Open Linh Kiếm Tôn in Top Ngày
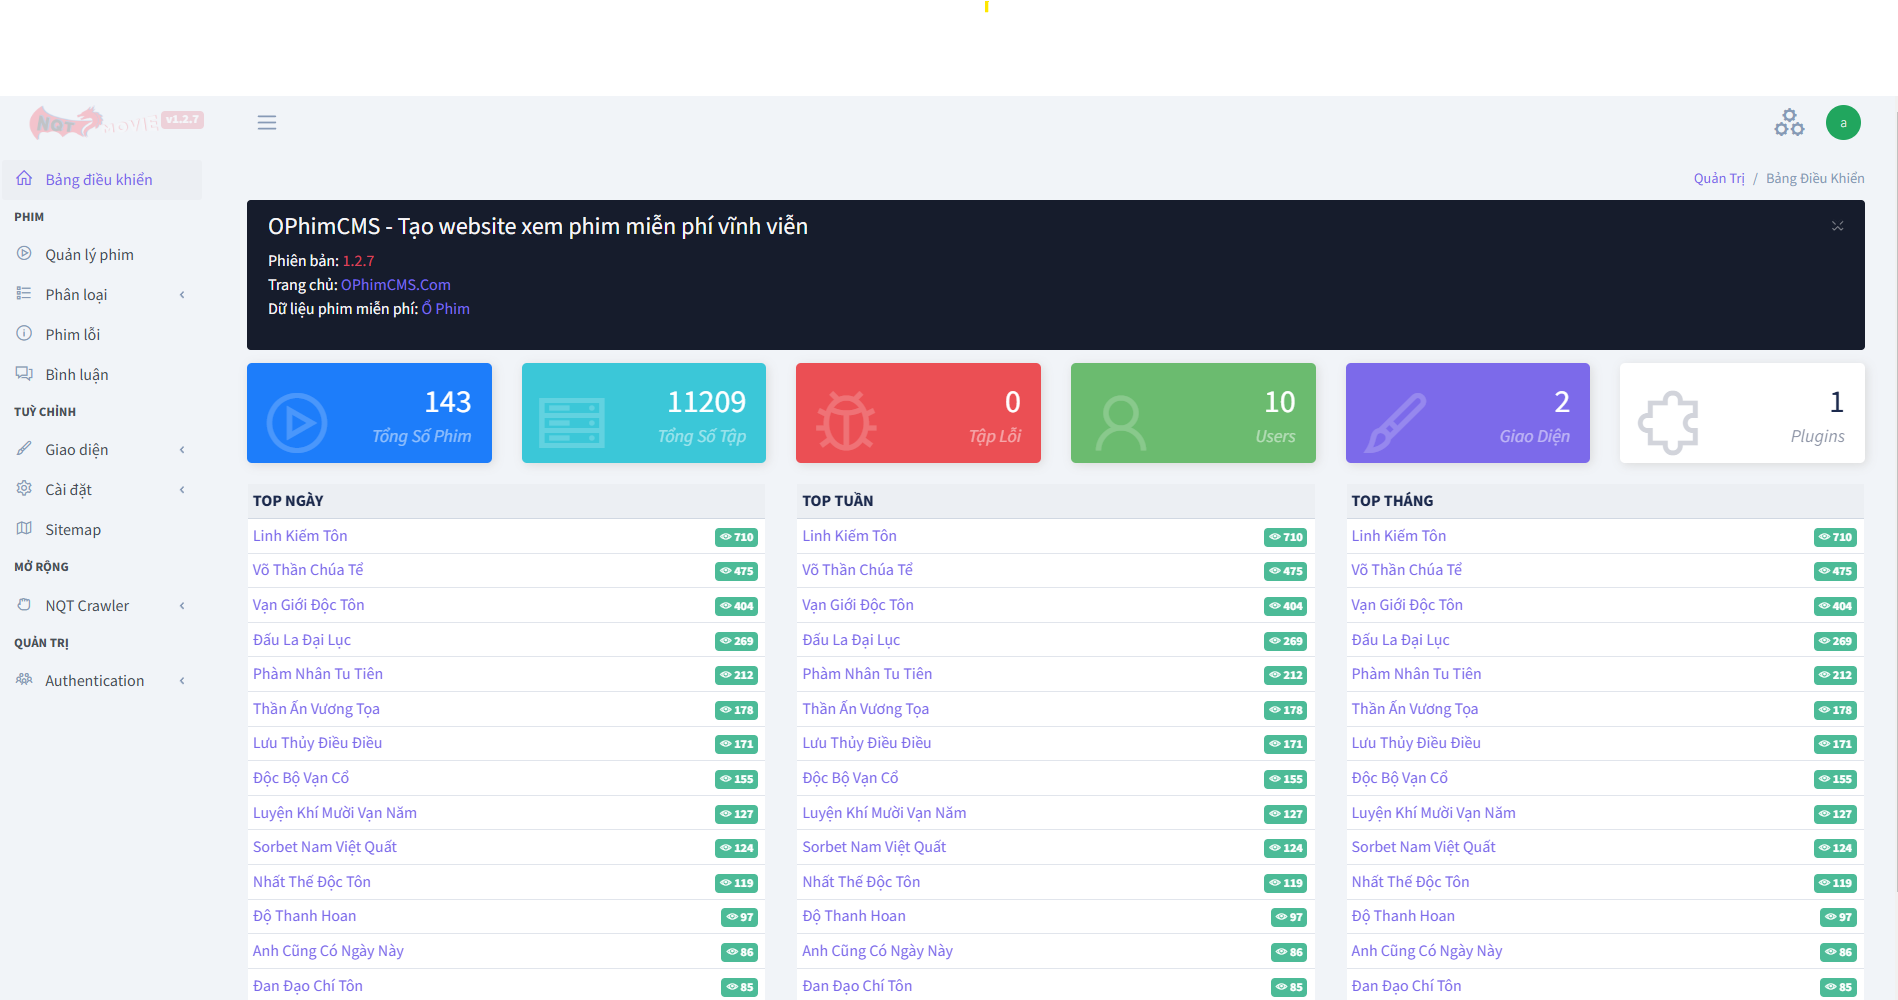 pyautogui.click(x=300, y=536)
